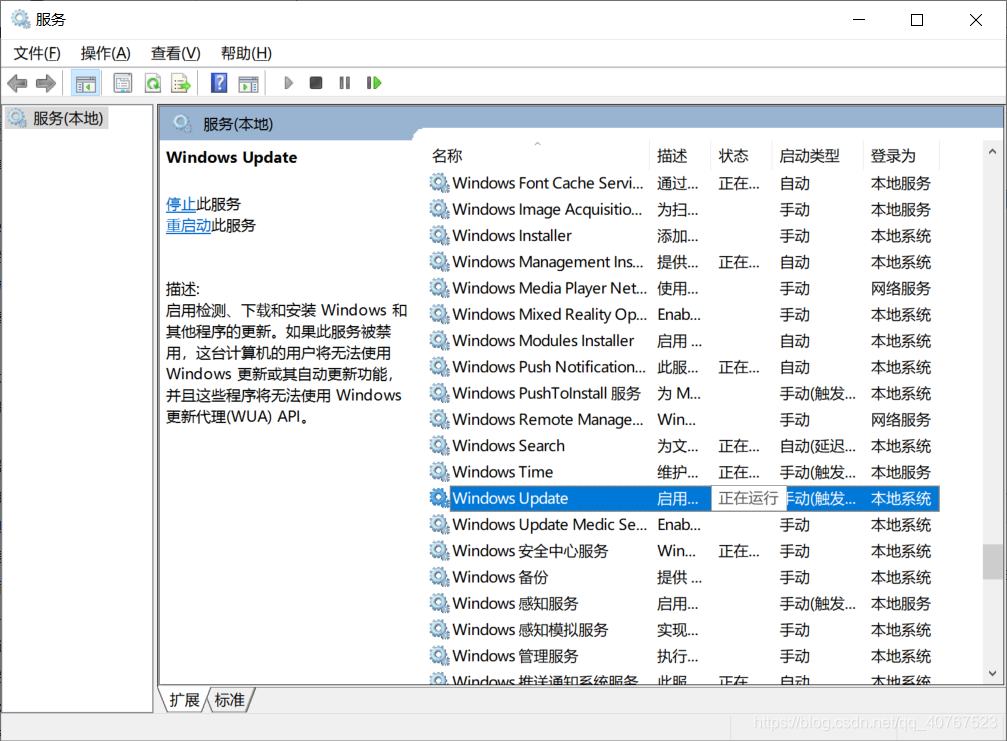This screenshot has height=741, width=1007.
Task: Click the 重启动 service link
Action: [x=189, y=225]
